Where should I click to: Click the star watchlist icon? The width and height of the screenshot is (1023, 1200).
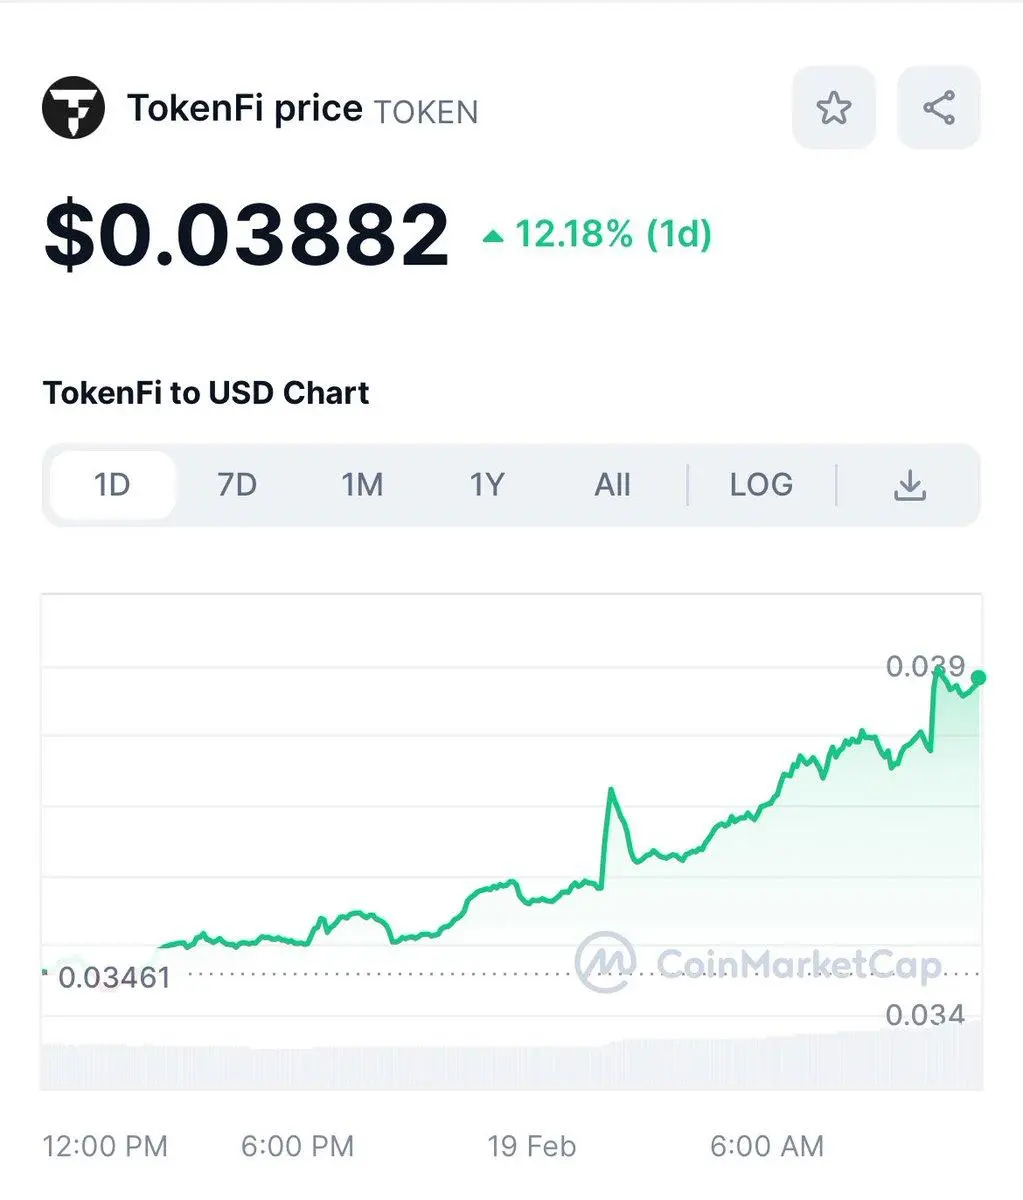(x=833, y=107)
